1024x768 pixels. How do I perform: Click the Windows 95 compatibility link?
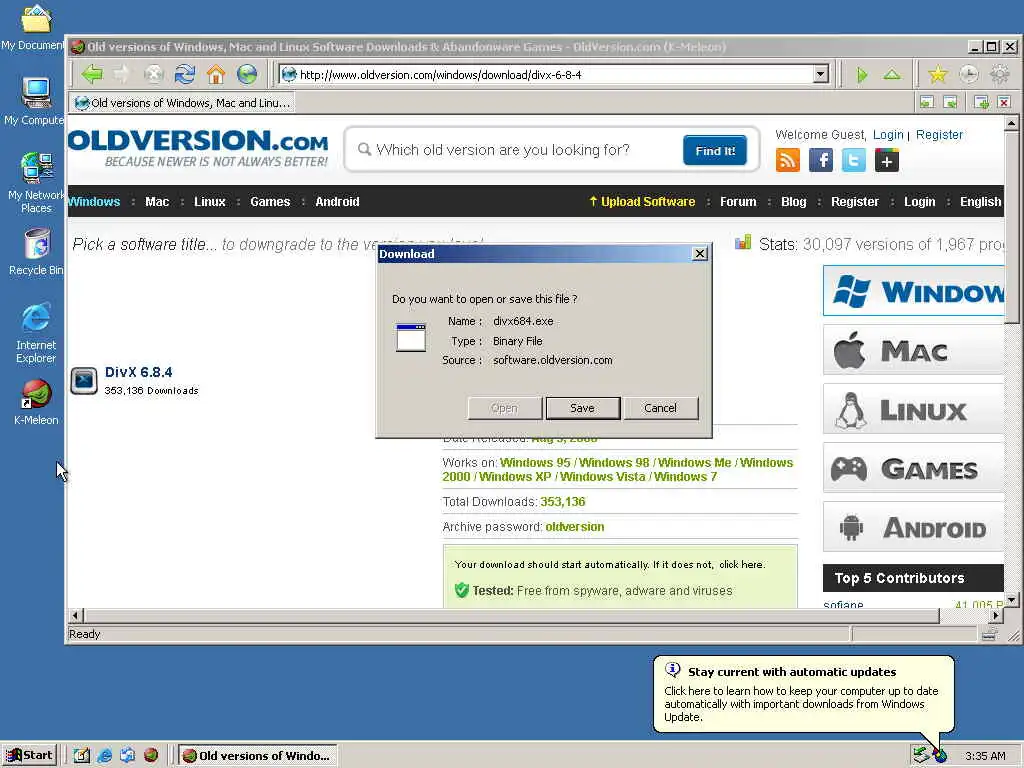[535, 462]
